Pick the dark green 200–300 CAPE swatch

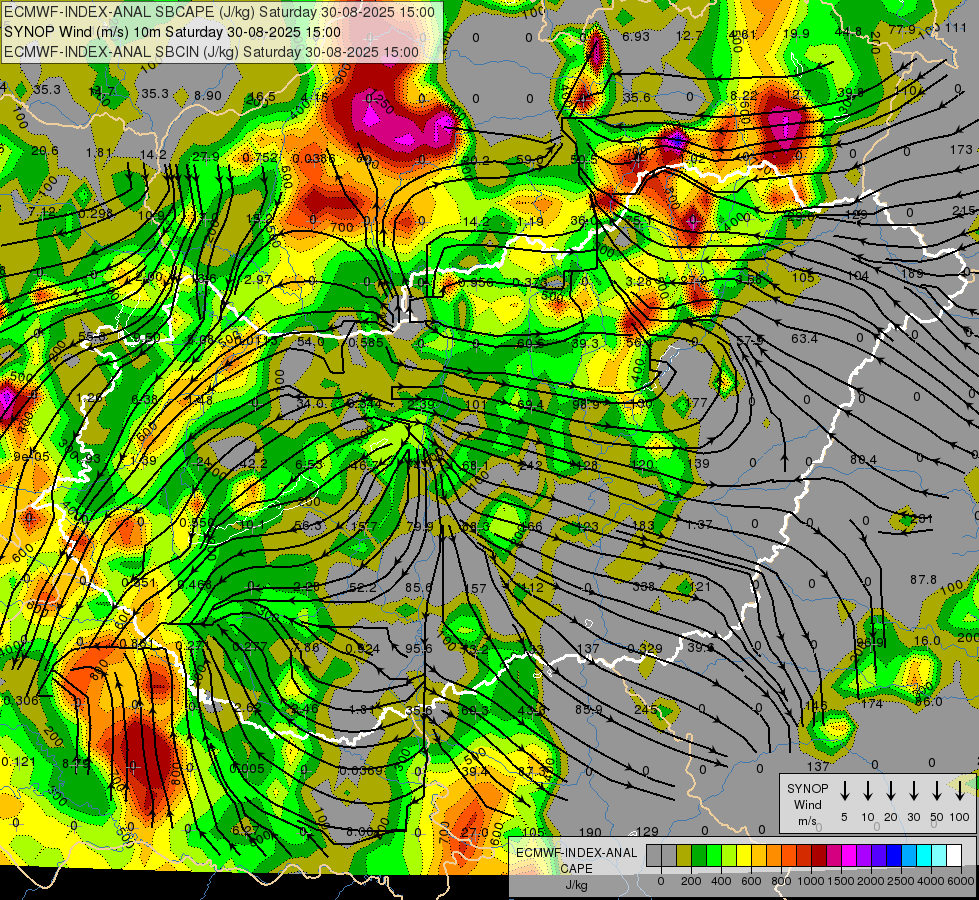tap(699, 856)
